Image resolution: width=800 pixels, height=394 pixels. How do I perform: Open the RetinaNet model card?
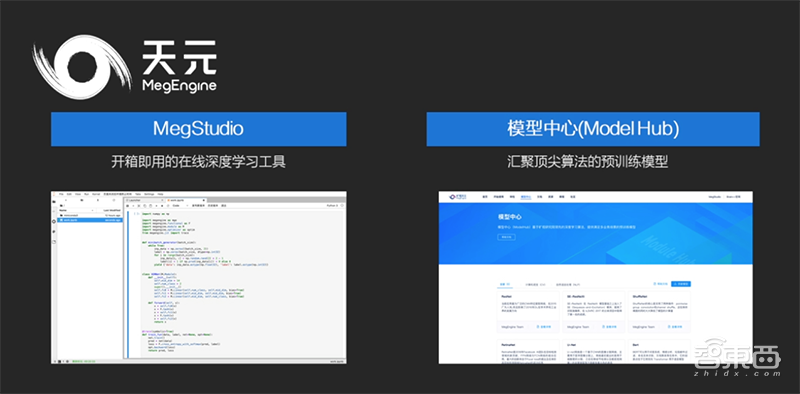[529, 352]
